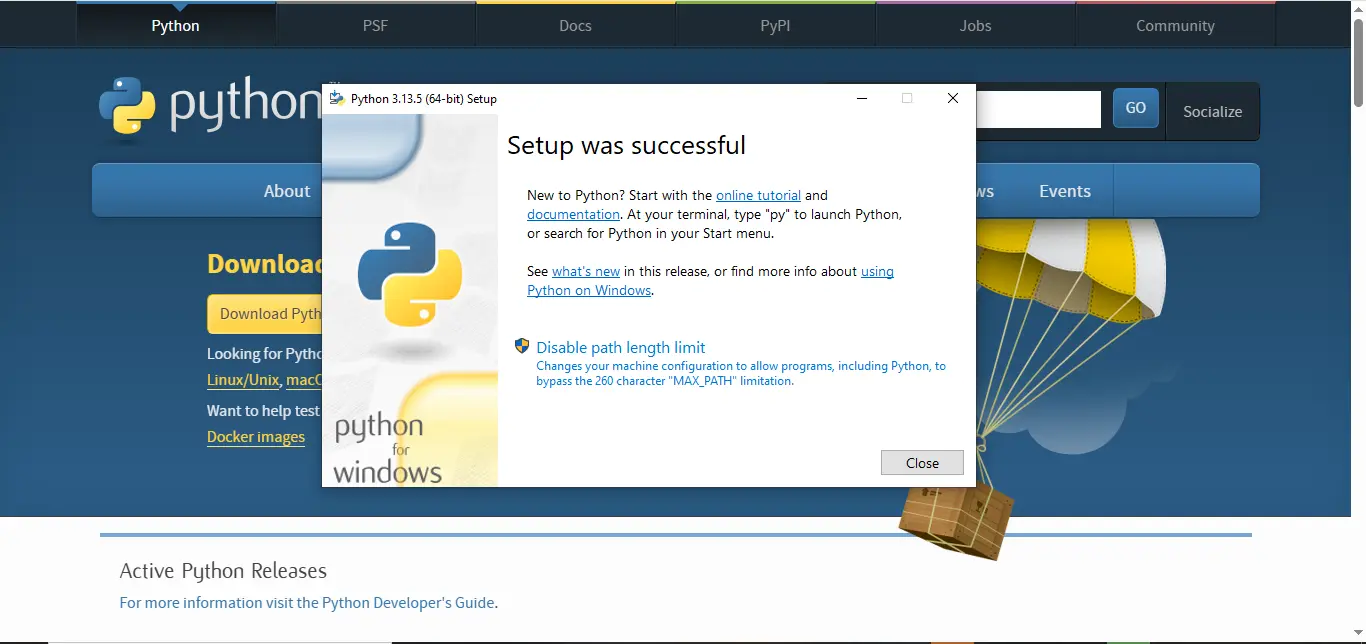This screenshot has width=1366, height=644.
Task: Switch to the Jobs tab
Action: (976, 25)
